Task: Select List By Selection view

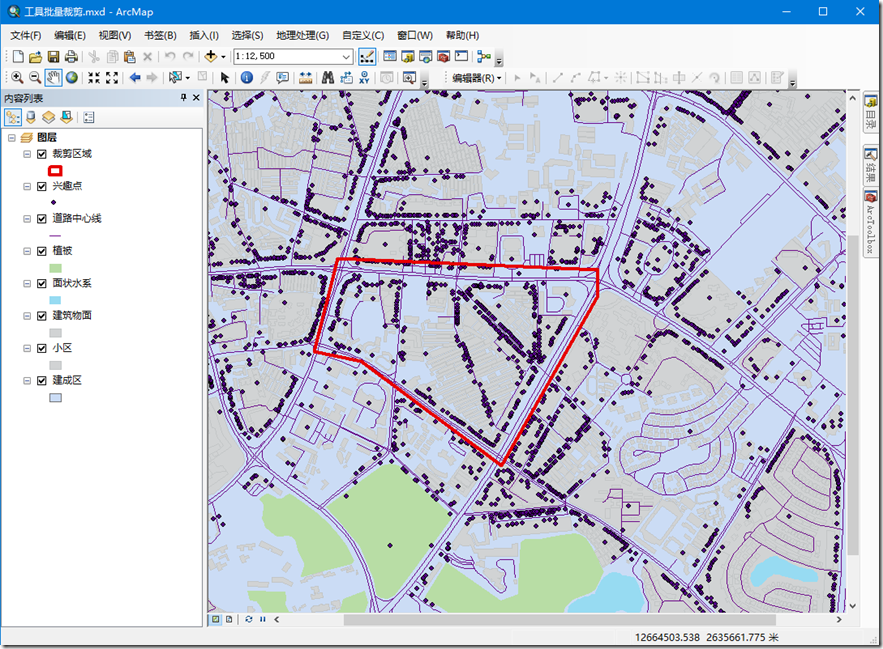Action: coord(66,117)
